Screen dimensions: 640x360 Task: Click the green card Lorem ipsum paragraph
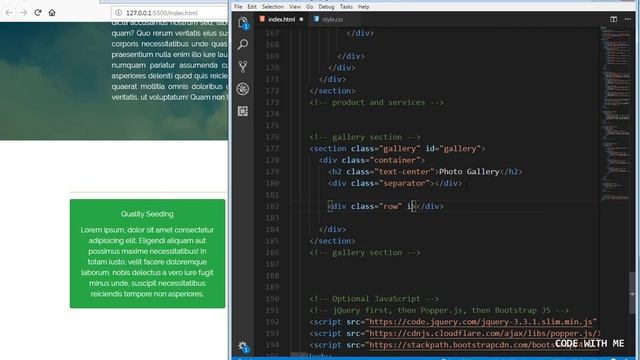[147, 262]
